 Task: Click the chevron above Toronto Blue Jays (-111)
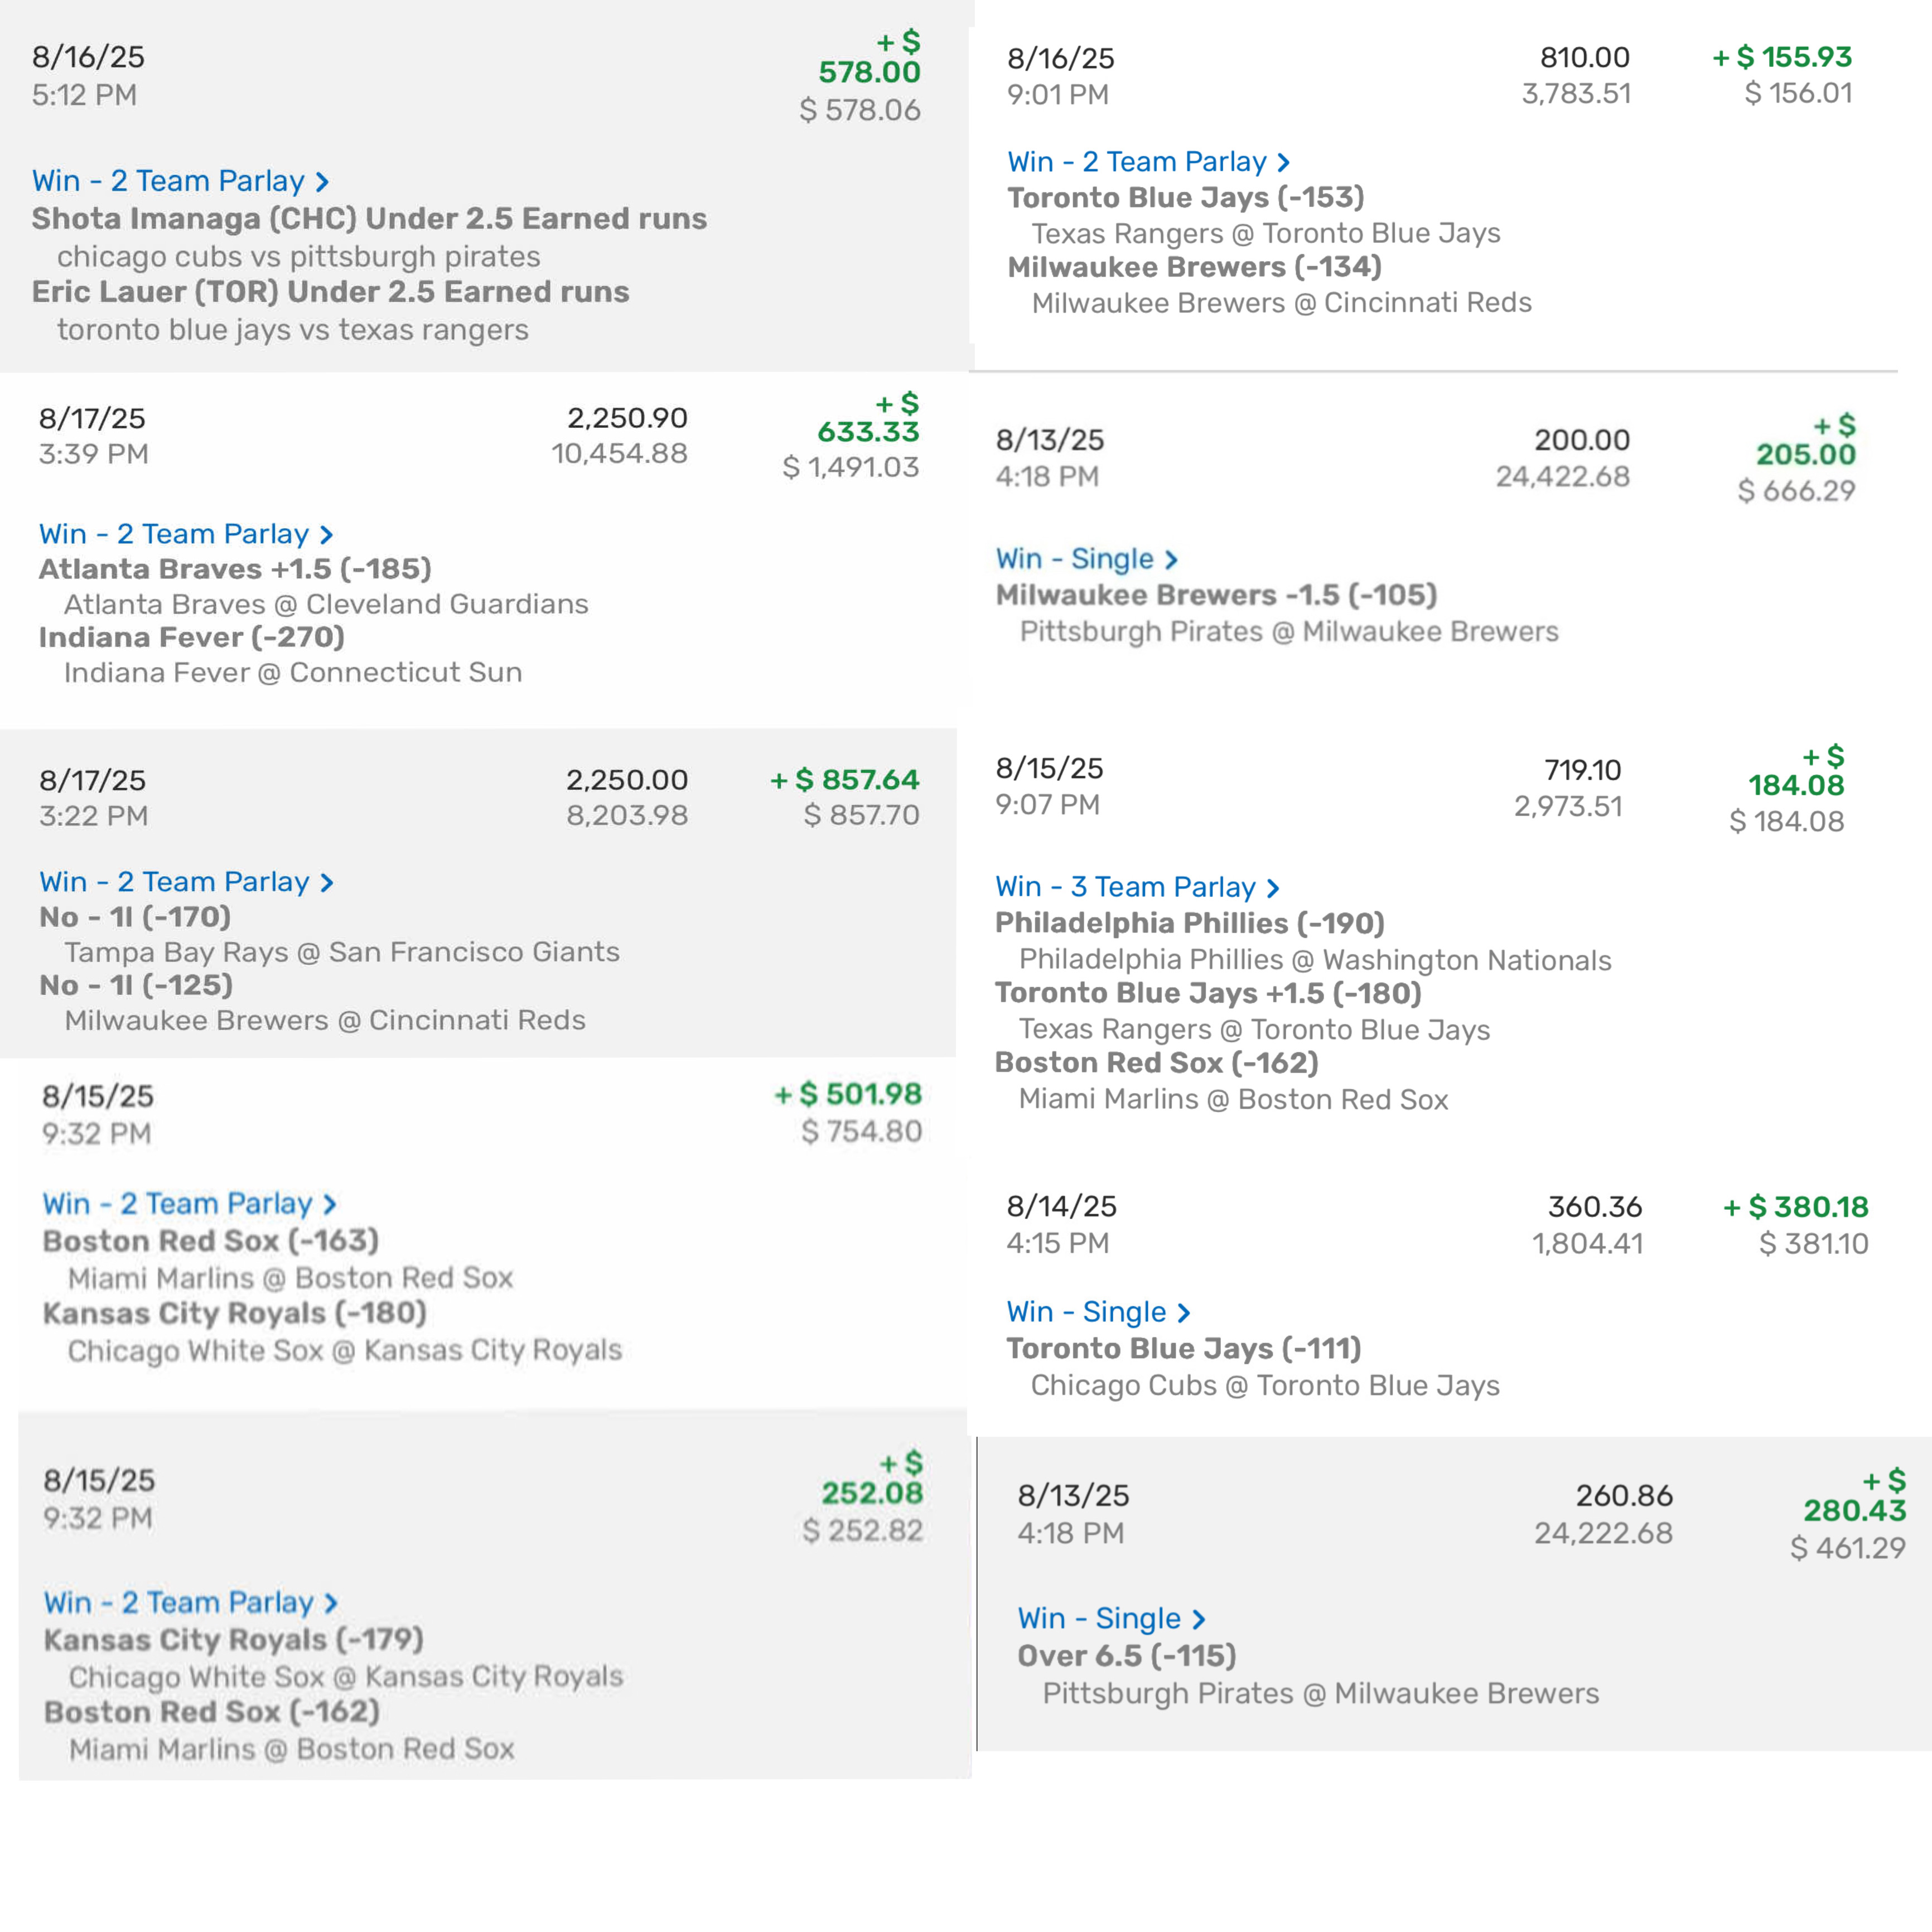coord(1184,1312)
